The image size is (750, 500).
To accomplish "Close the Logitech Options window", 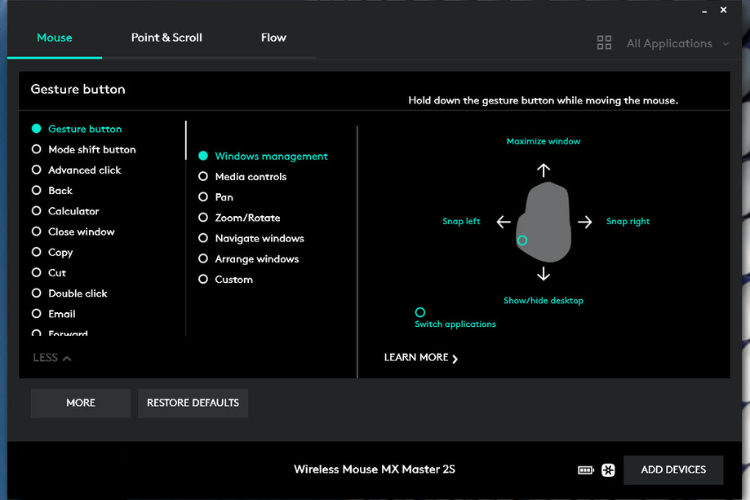I will tap(723, 10).
